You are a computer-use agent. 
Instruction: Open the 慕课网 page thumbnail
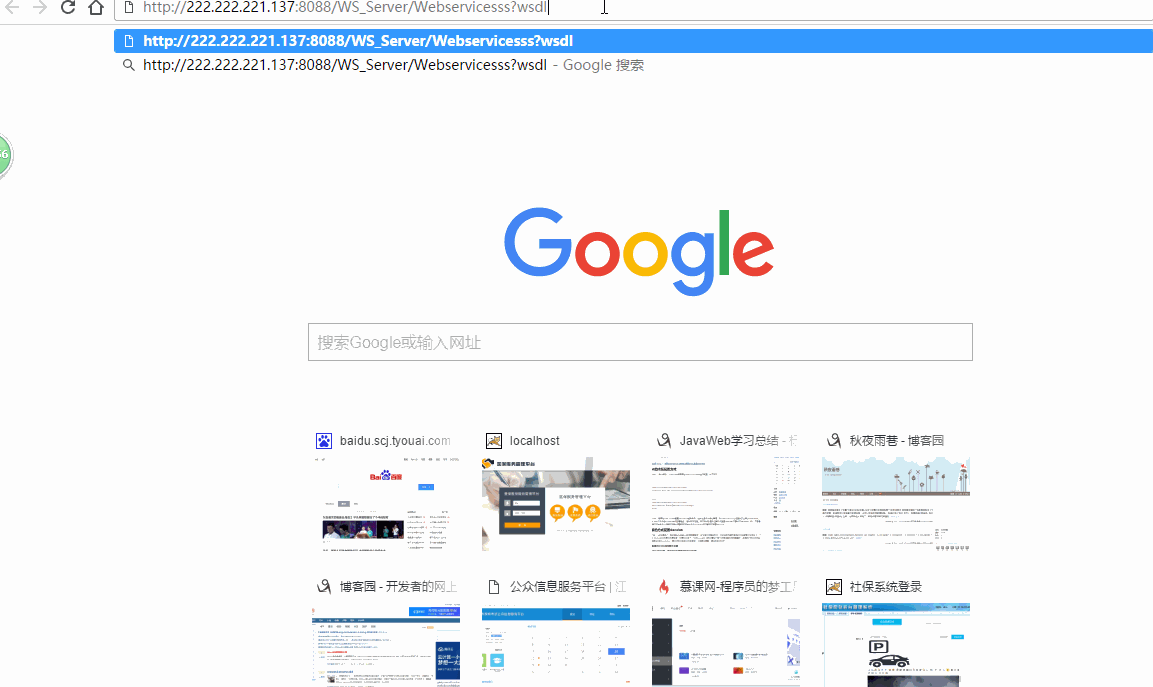coord(726,647)
